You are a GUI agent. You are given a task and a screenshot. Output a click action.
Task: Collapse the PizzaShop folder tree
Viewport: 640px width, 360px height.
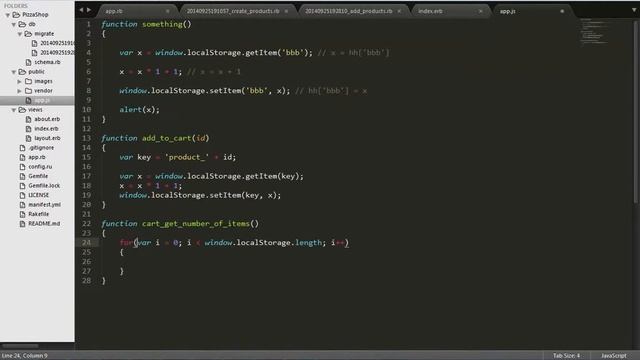tap(8, 15)
